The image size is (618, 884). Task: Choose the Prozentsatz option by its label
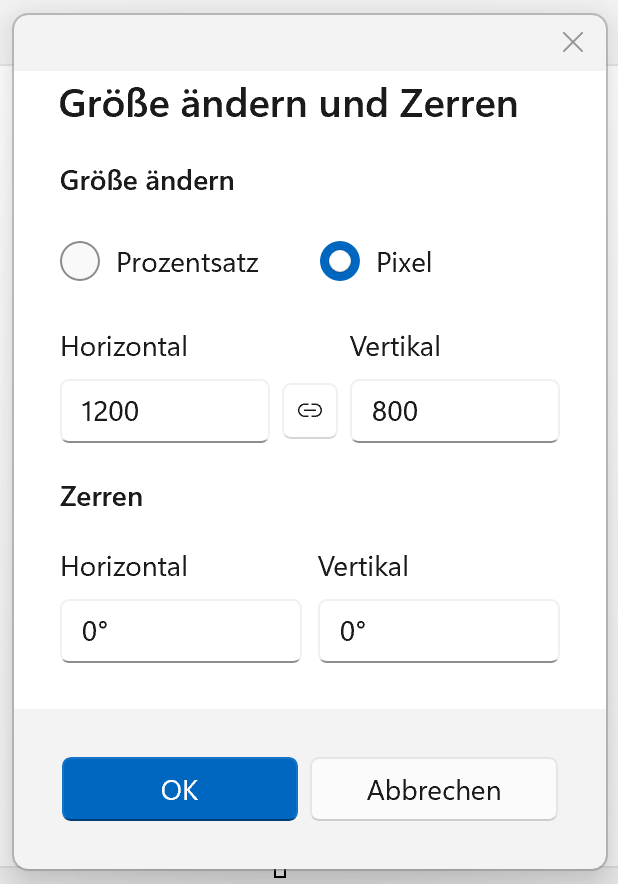[187, 263]
